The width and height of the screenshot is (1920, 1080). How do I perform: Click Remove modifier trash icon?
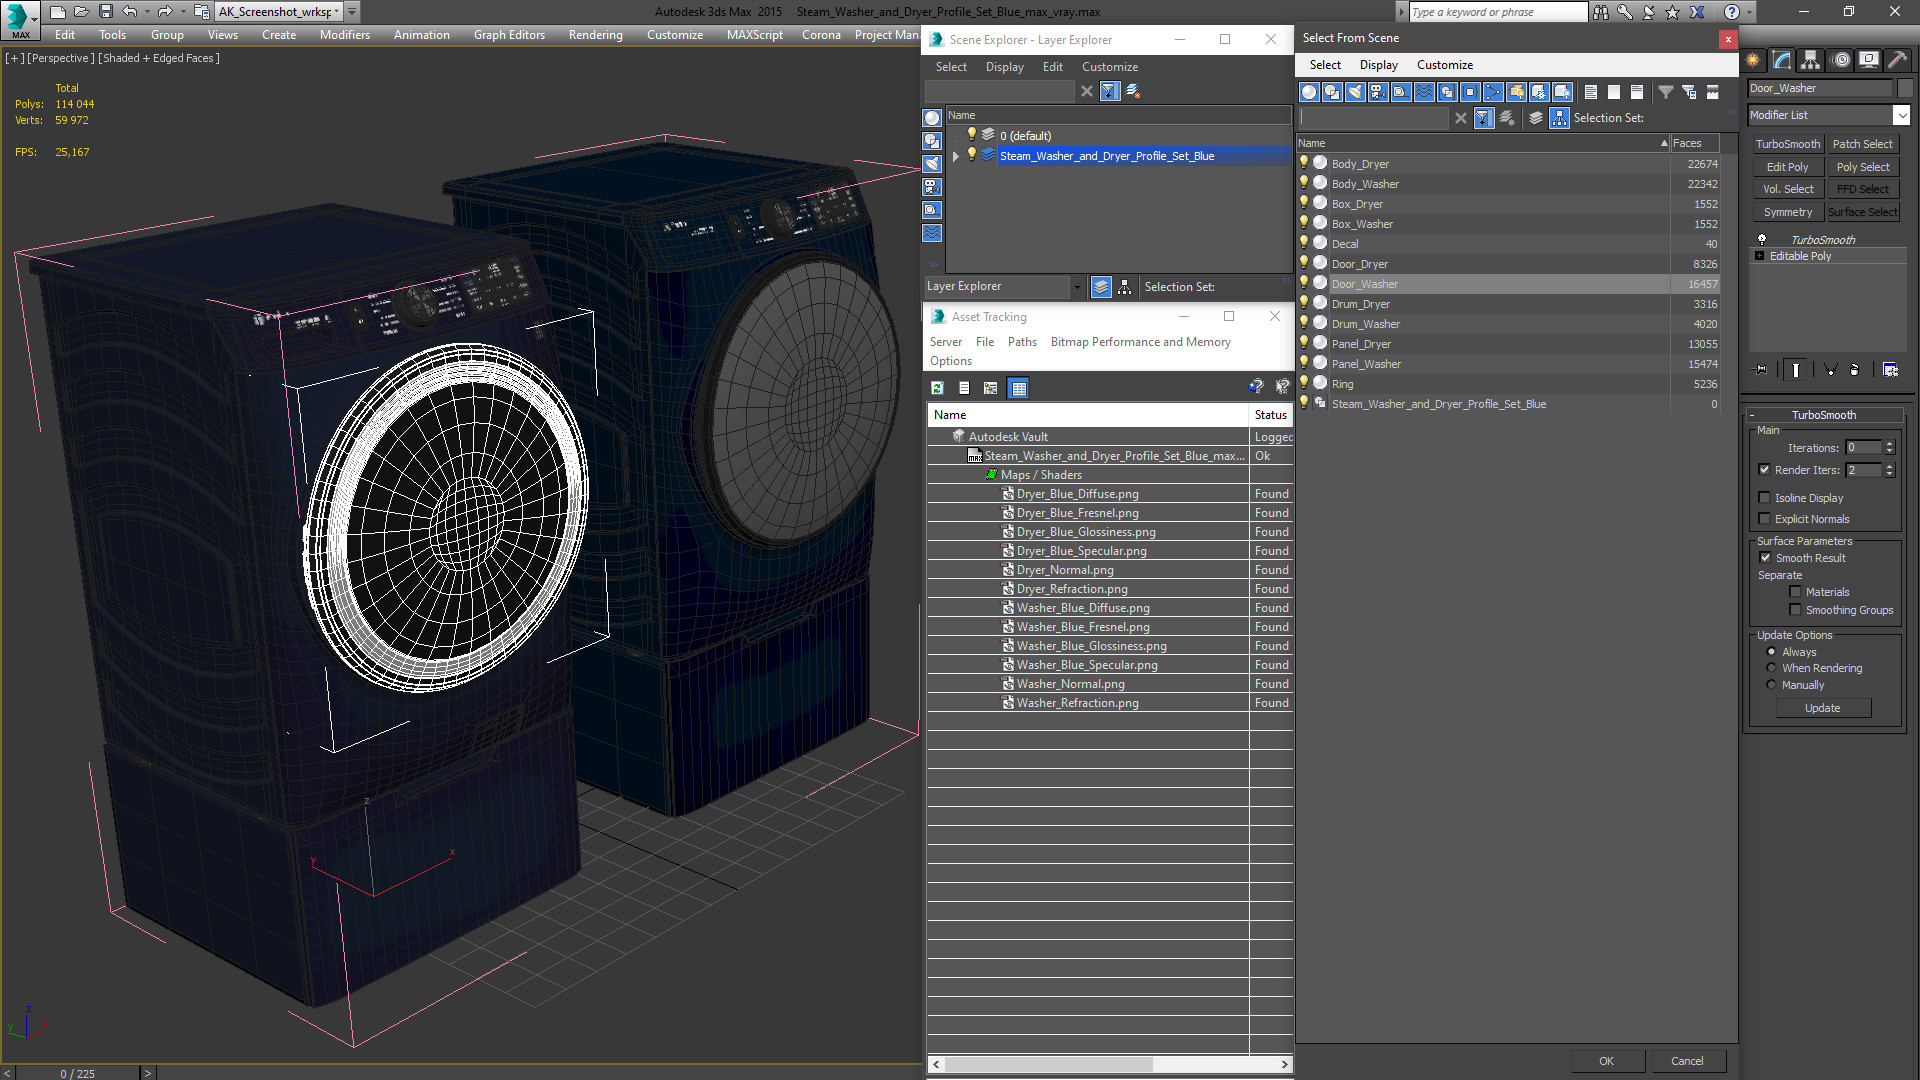pos(1855,370)
